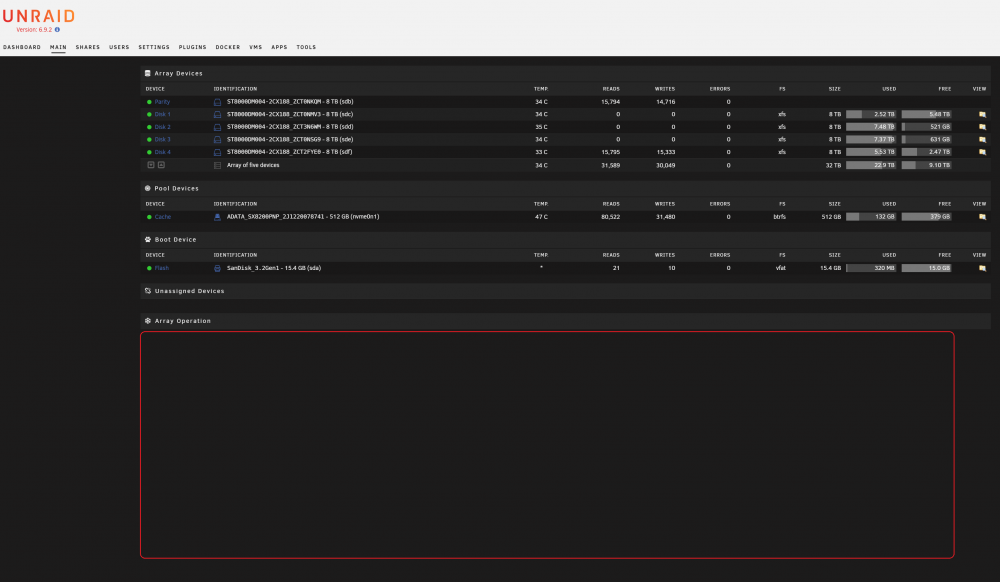Click Disk 2 used bar showing 7.48 TB
The width and height of the screenshot is (1000, 582).
[871, 127]
